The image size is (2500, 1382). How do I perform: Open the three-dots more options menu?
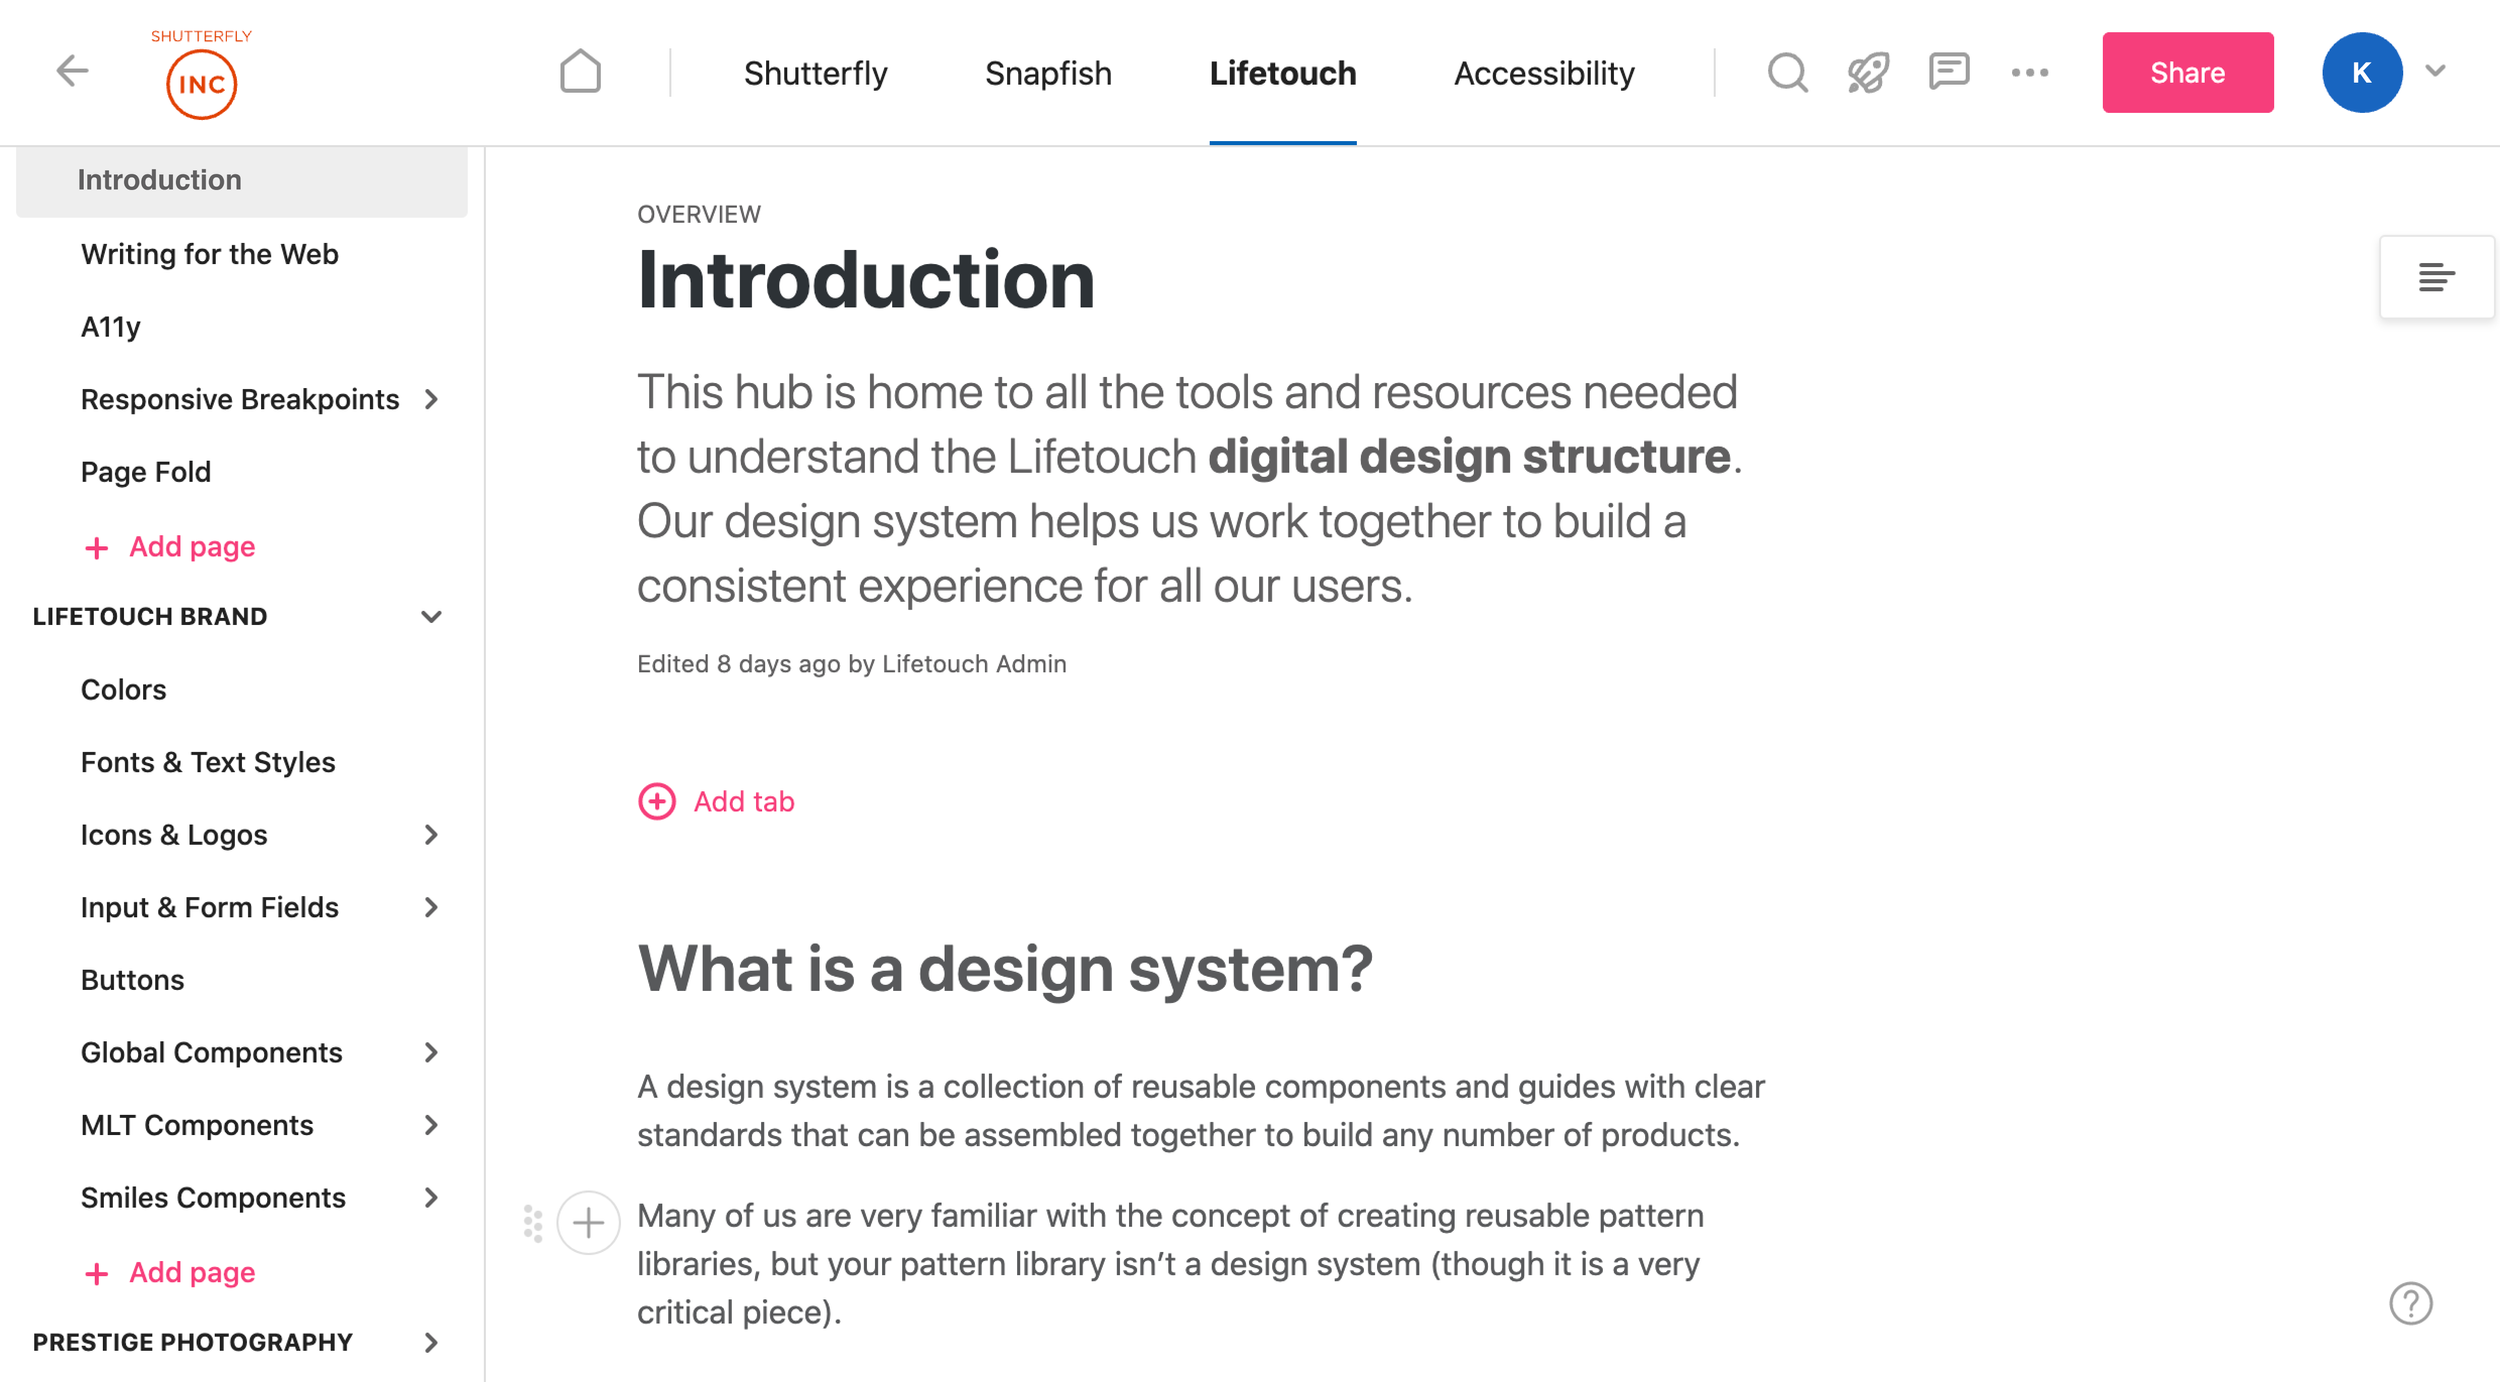tap(2029, 72)
